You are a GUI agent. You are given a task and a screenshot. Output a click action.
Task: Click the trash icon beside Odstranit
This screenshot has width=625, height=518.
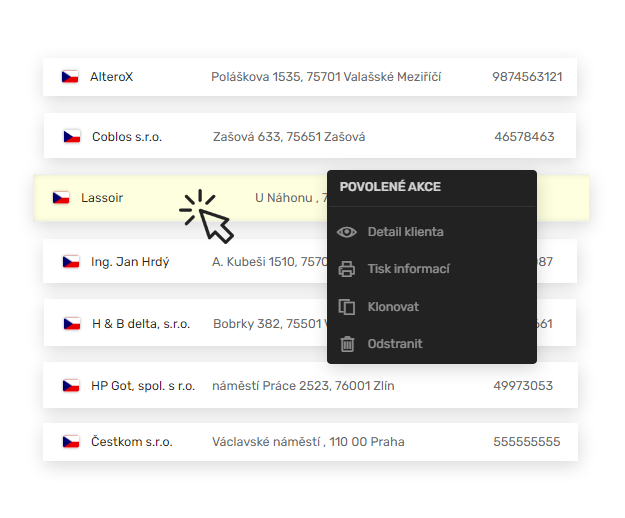347,344
